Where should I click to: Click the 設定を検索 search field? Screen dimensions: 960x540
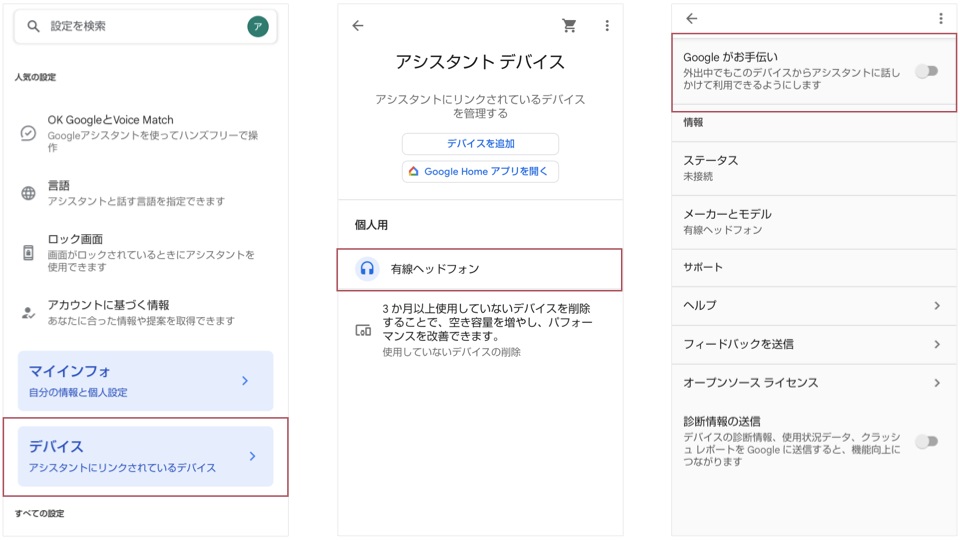(x=145, y=26)
